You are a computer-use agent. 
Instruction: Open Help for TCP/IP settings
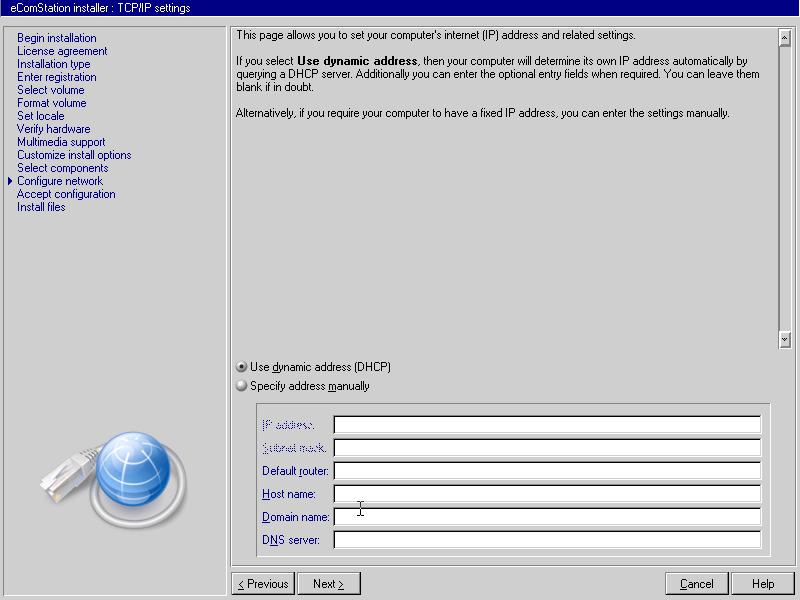point(763,584)
